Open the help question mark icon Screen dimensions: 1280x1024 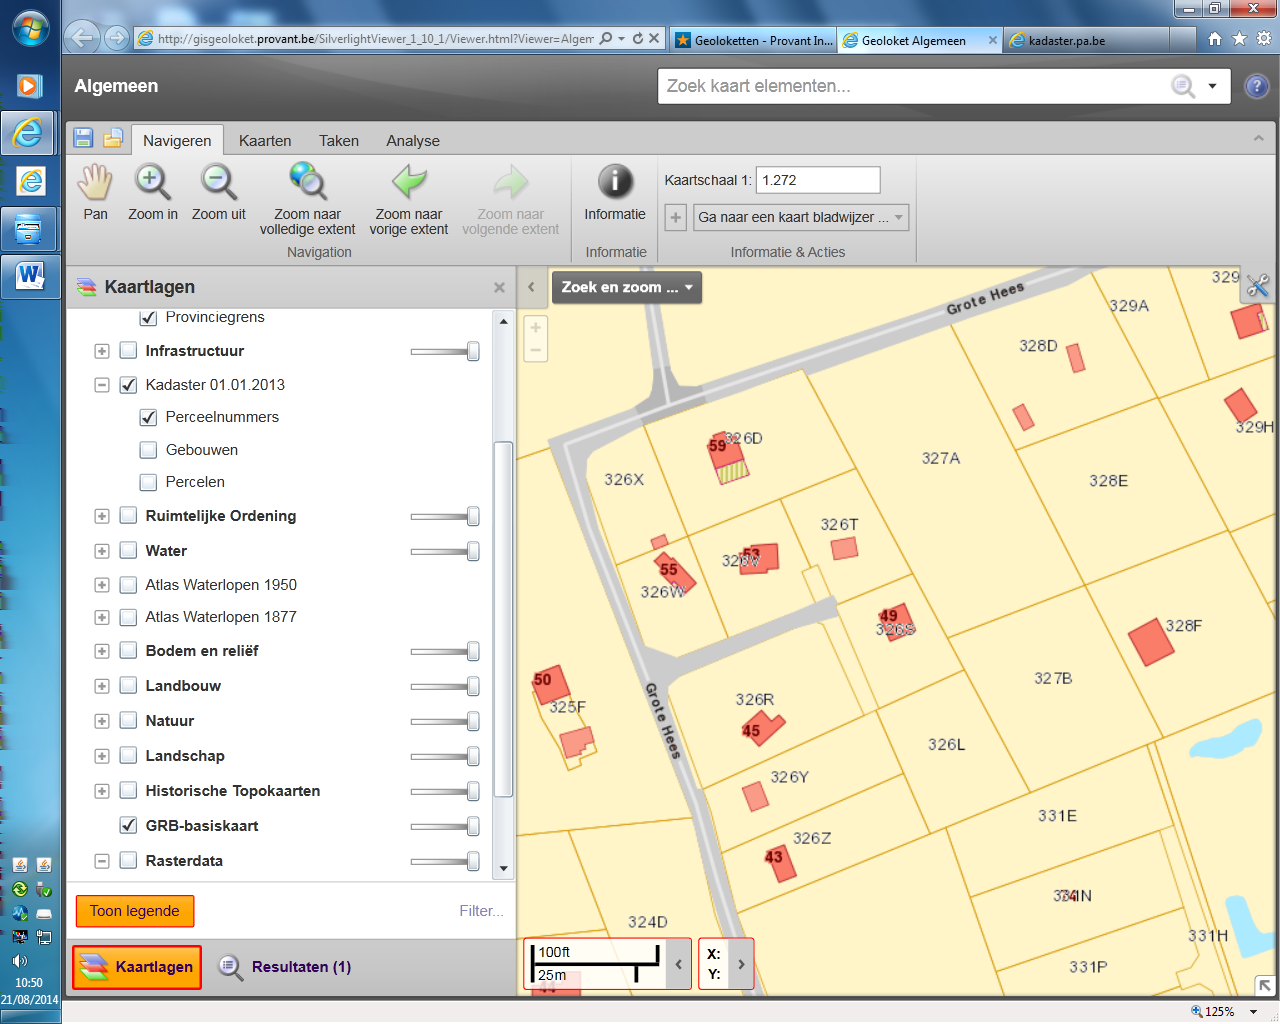(x=1257, y=86)
